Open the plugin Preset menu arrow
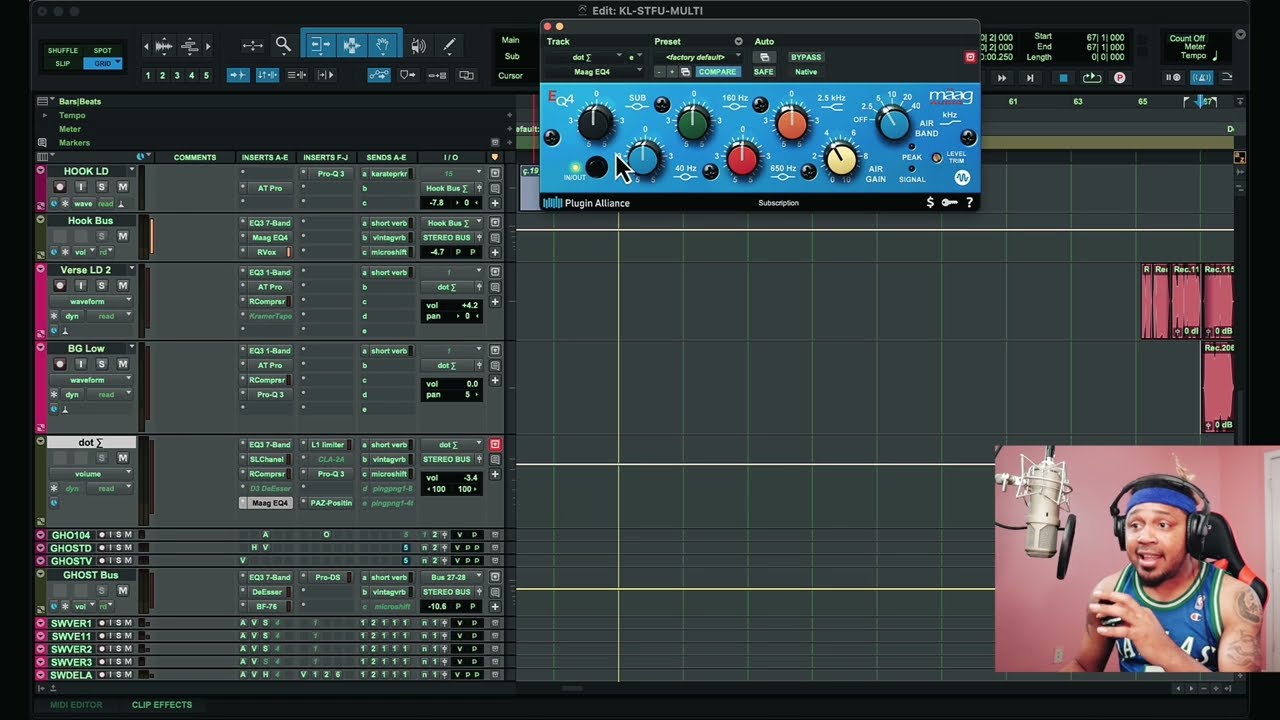Viewport: 1280px width, 720px height. [738, 41]
